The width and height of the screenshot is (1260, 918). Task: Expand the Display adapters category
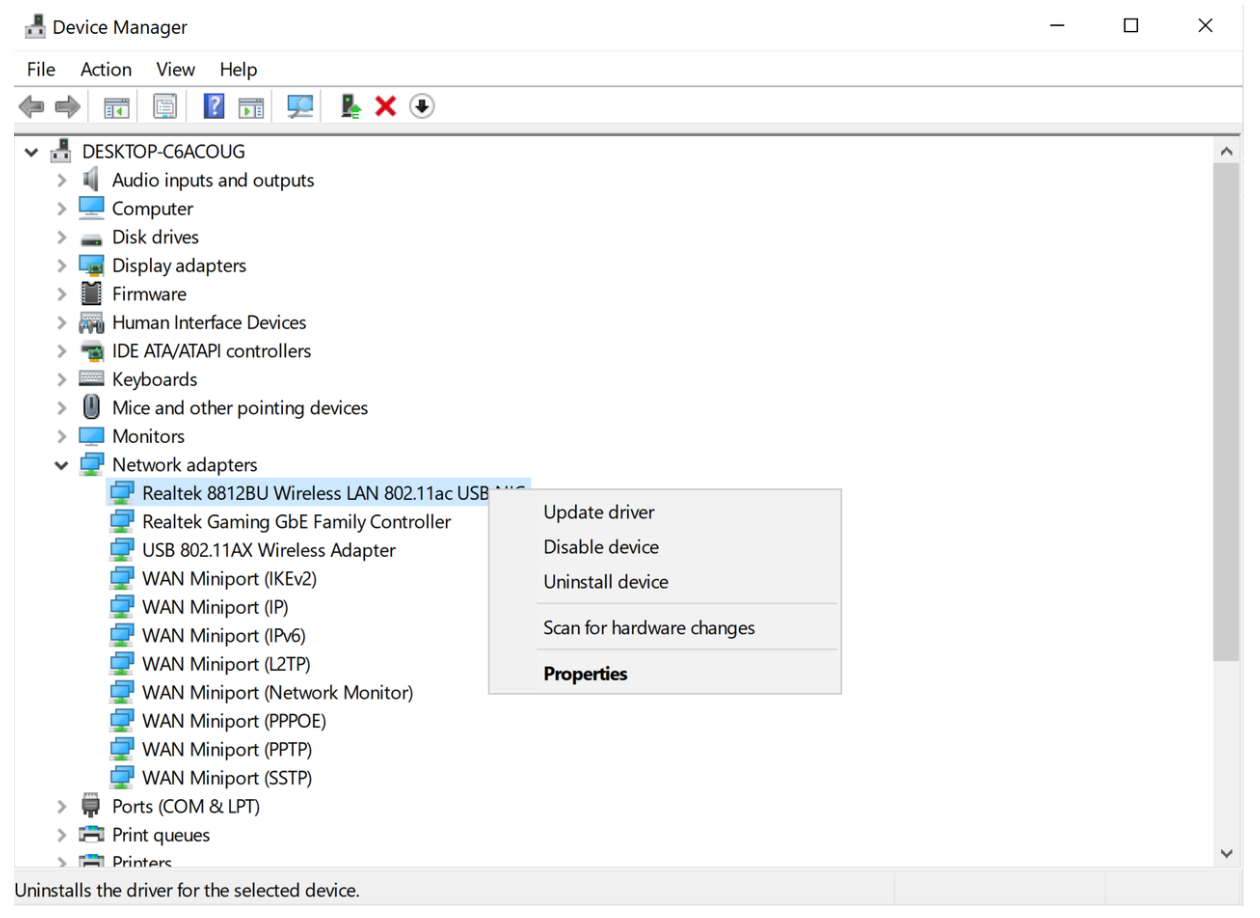click(62, 266)
